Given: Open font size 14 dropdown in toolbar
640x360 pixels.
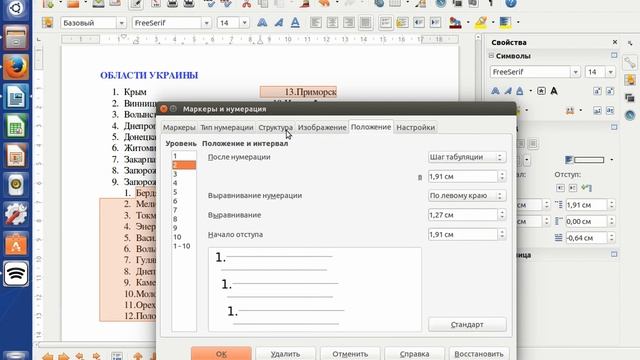Looking at the screenshot, I should (244, 23).
